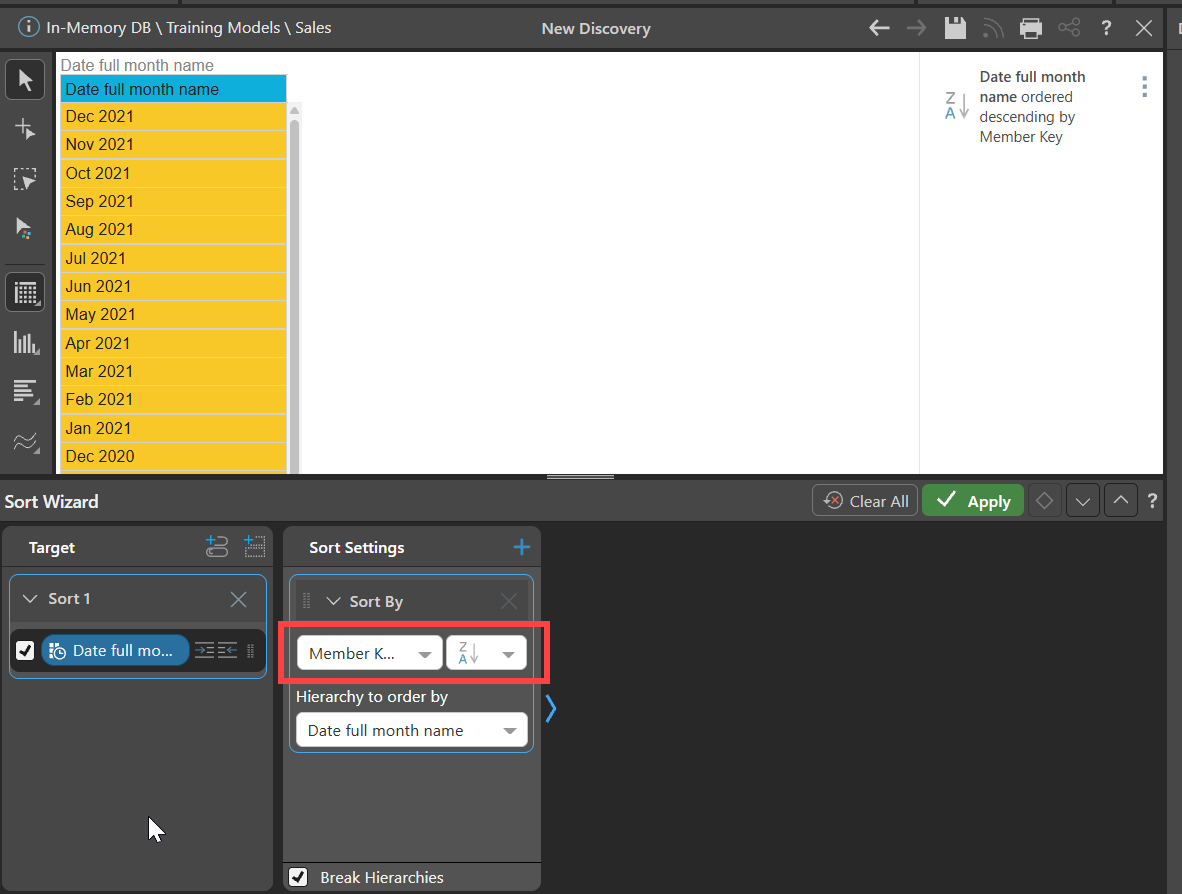Click the Save disk icon
The width and height of the screenshot is (1182, 894).
[x=956, y=28]
